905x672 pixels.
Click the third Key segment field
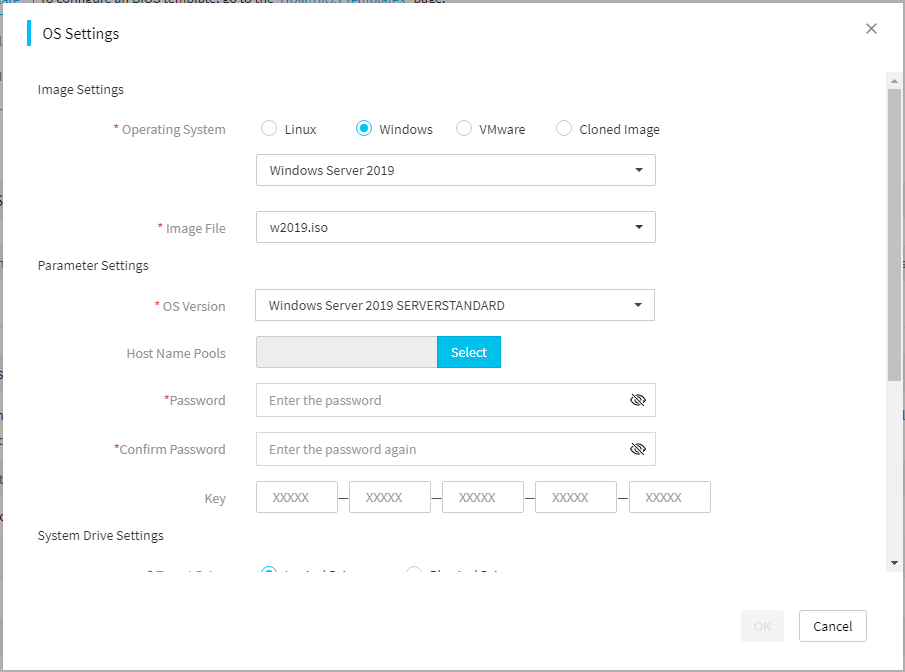[x=483, y=497]
